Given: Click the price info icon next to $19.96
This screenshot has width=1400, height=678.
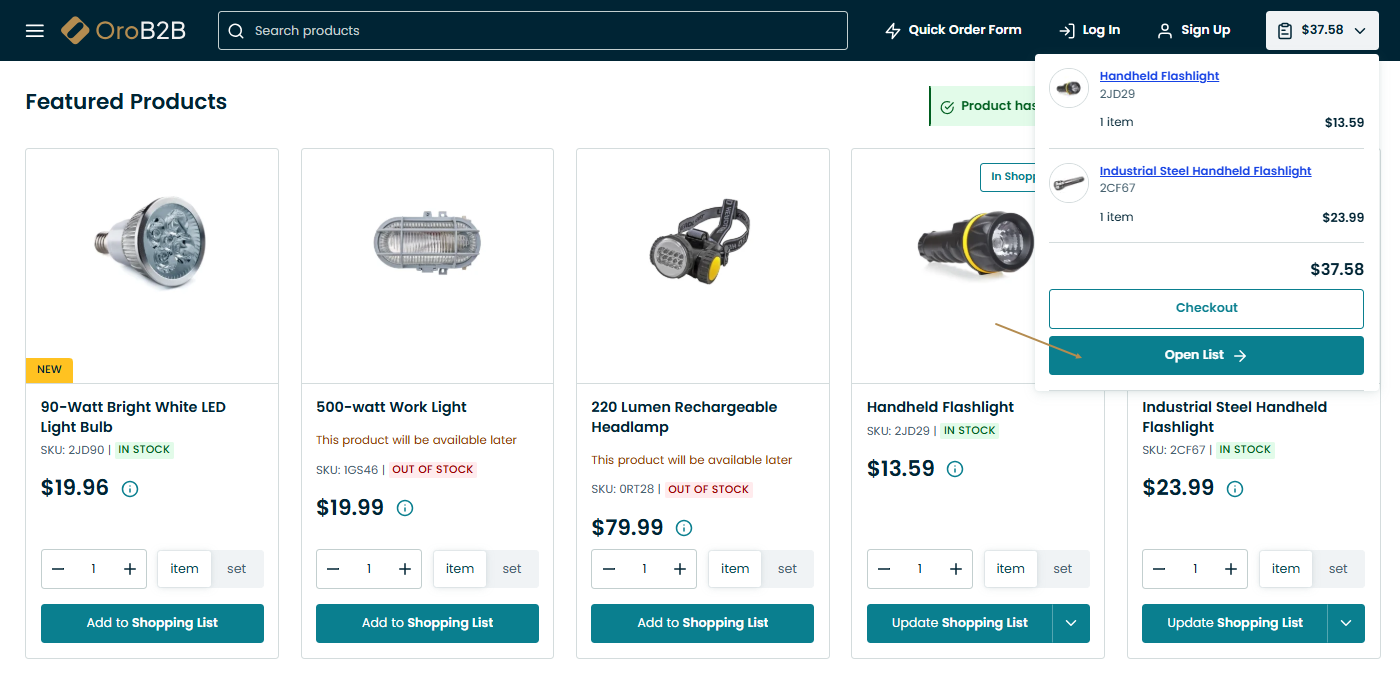Looking at the screenshot, I should 130,489.
